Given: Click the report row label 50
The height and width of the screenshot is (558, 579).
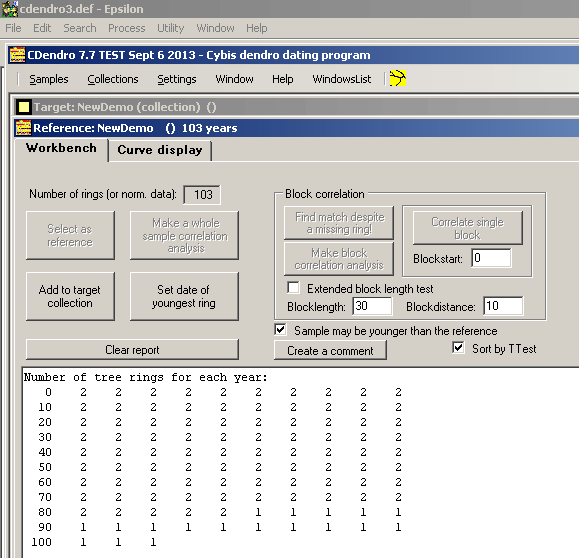Looking at the screenshot, I should tap(45, 467).
